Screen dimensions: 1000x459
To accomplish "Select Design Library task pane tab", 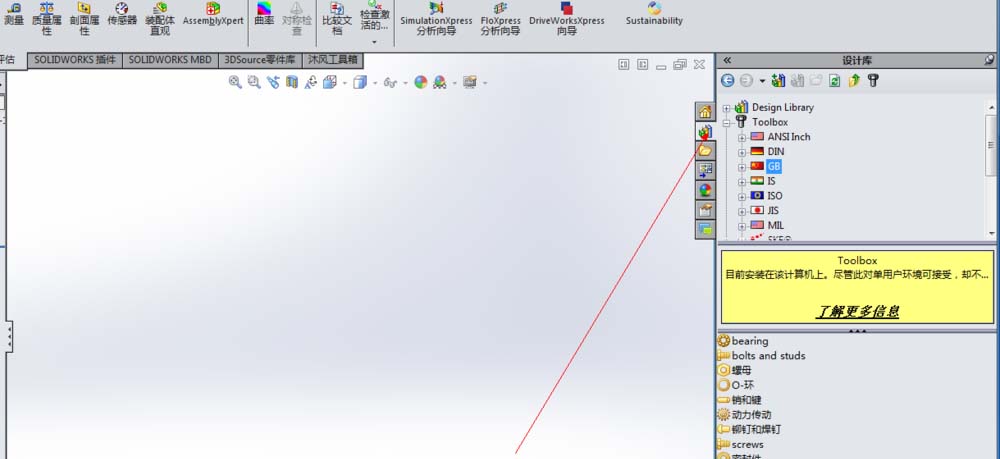I will tap(705, 131).
